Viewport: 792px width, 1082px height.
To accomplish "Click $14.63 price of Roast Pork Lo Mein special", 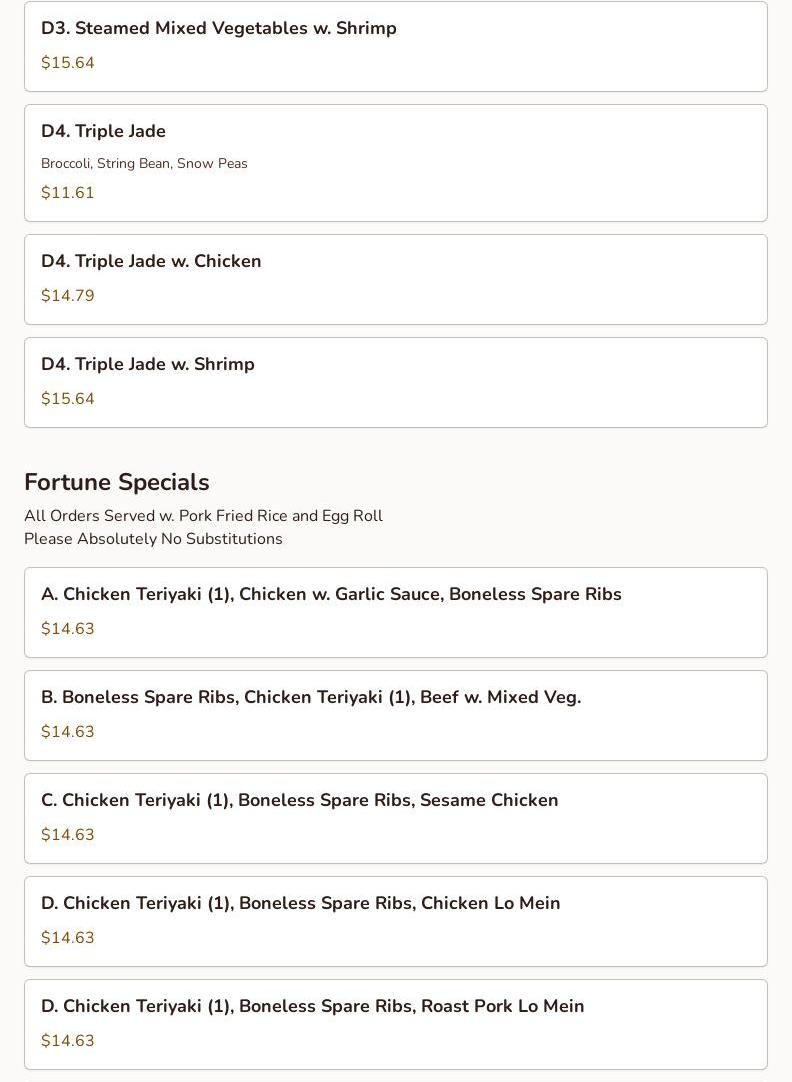I will pos(68,1041).
